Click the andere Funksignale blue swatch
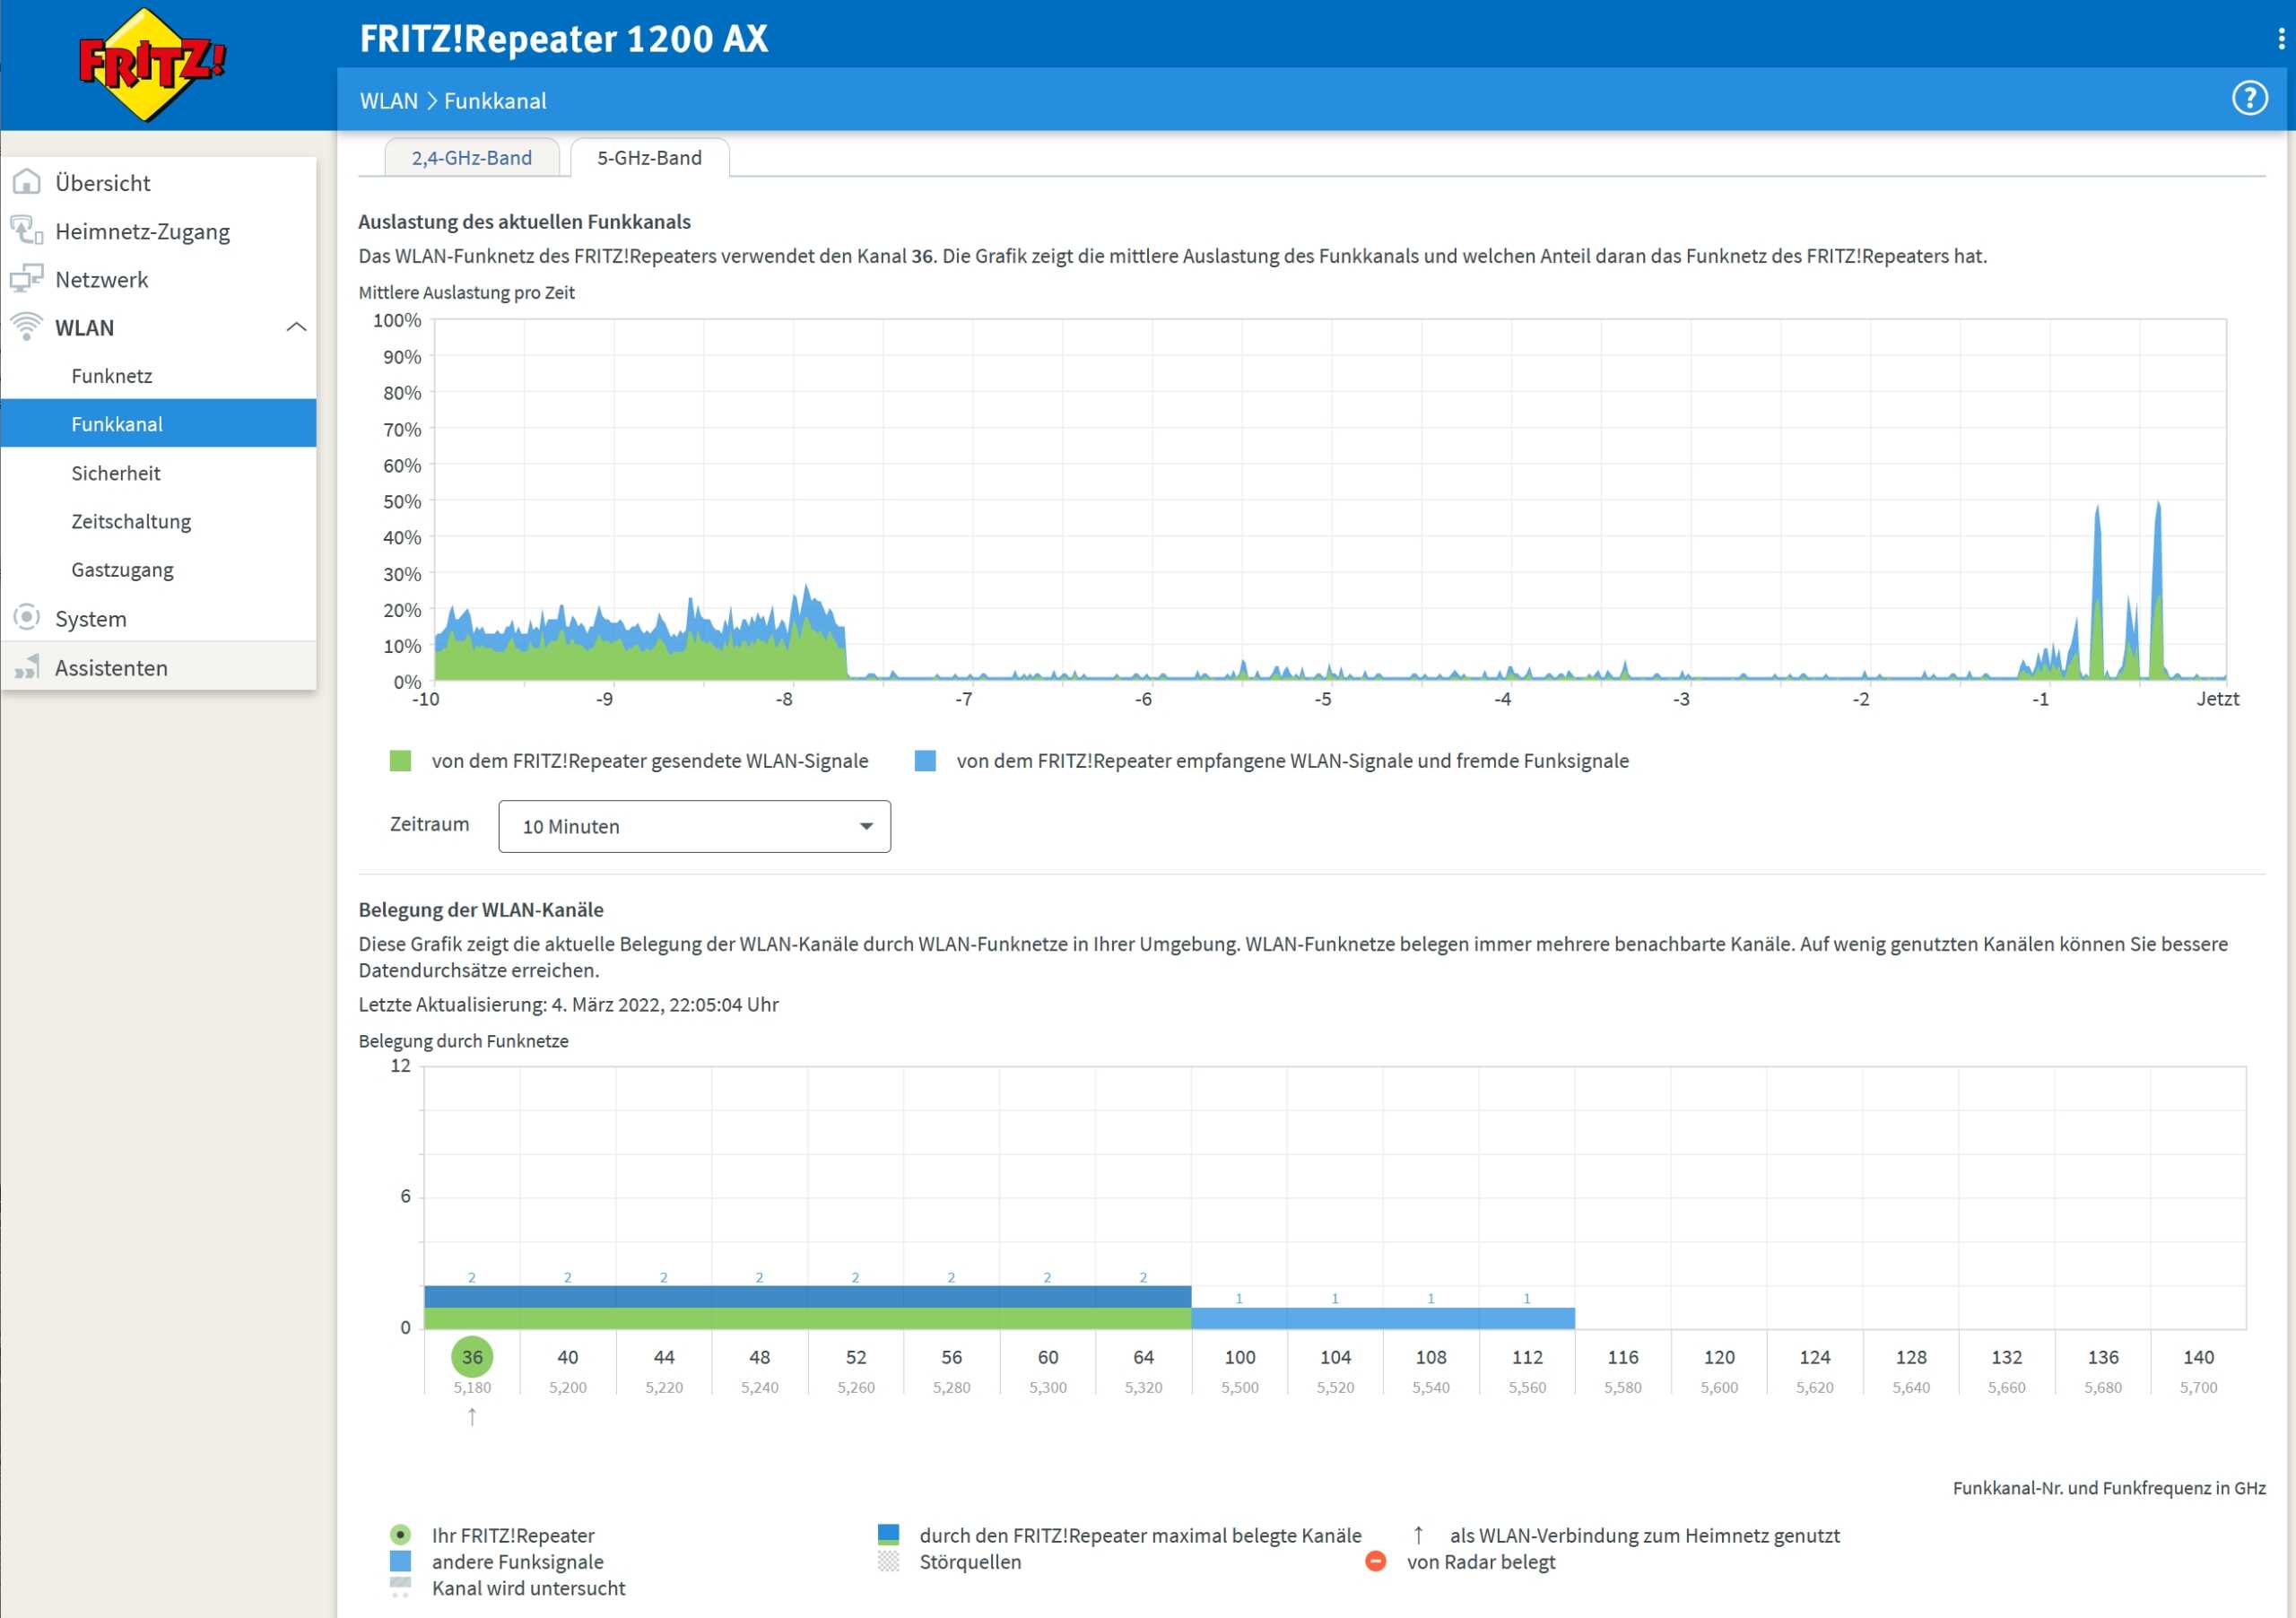The width and height of the screenshot is (2296, 1618). (400, 1561)
